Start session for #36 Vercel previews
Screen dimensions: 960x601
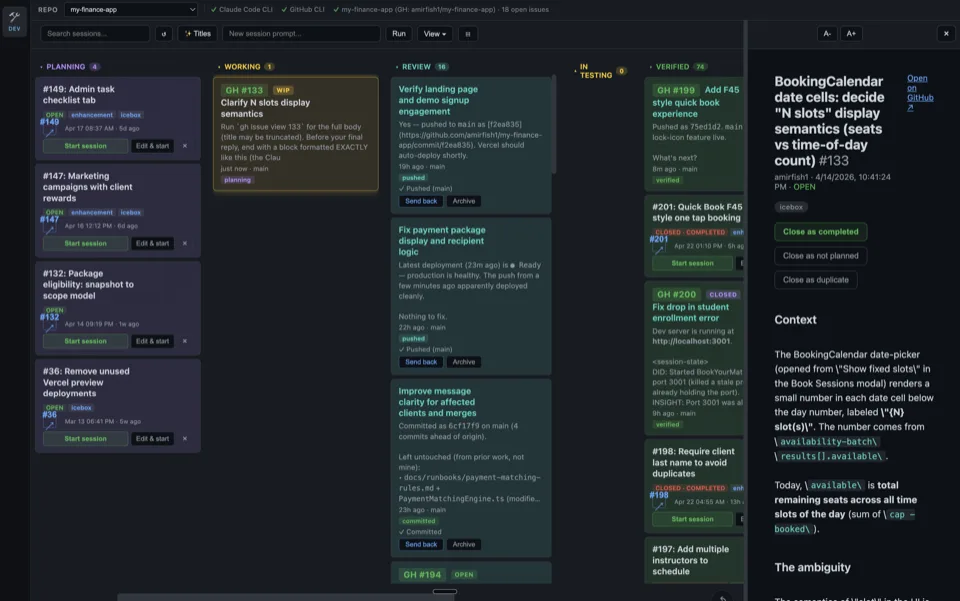pos(85,438)
